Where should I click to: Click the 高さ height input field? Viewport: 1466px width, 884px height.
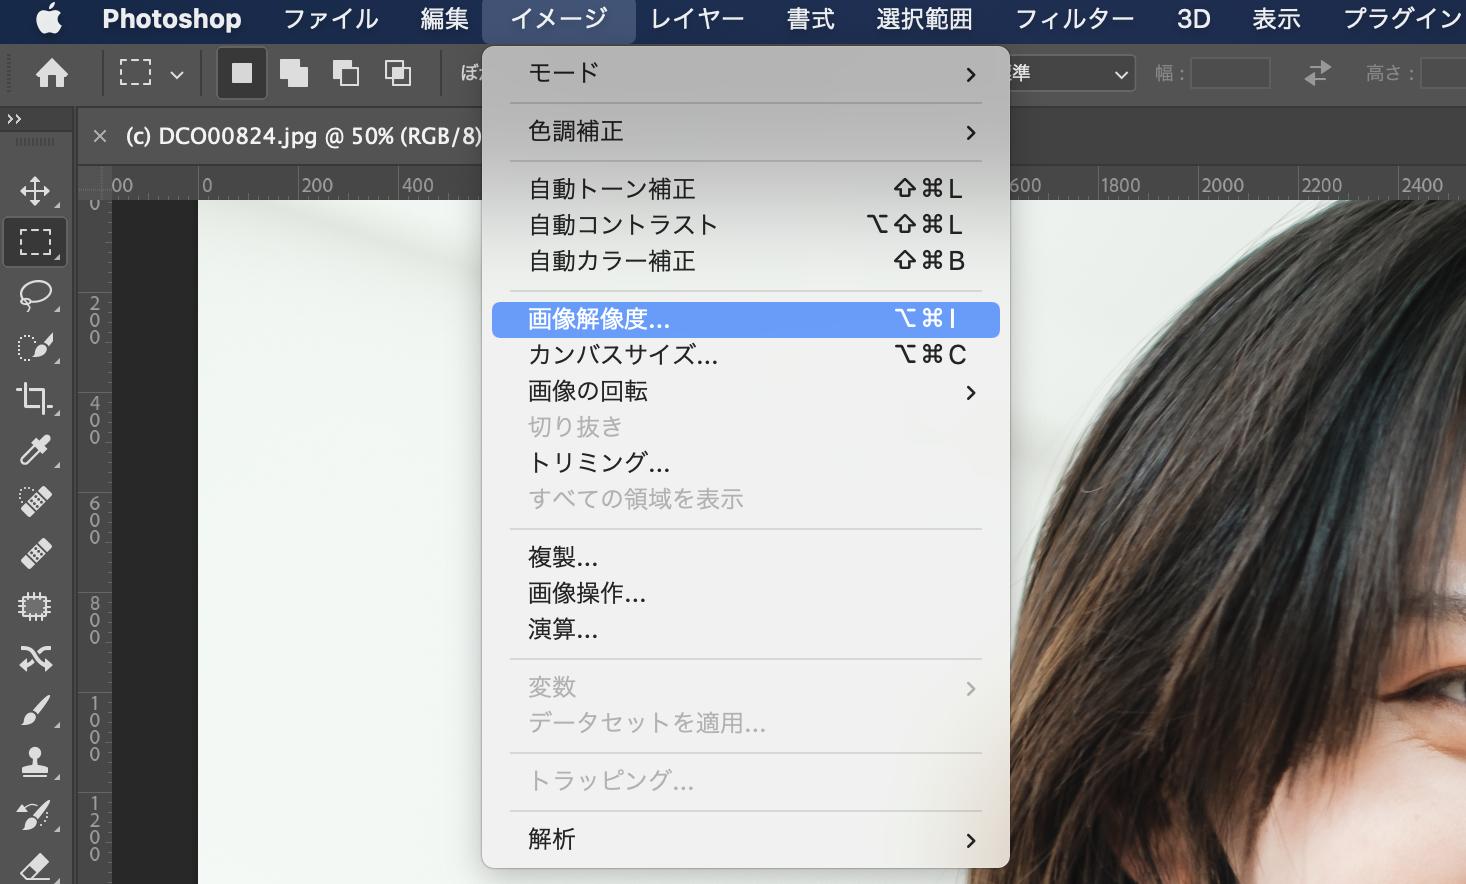(1443, 73)
